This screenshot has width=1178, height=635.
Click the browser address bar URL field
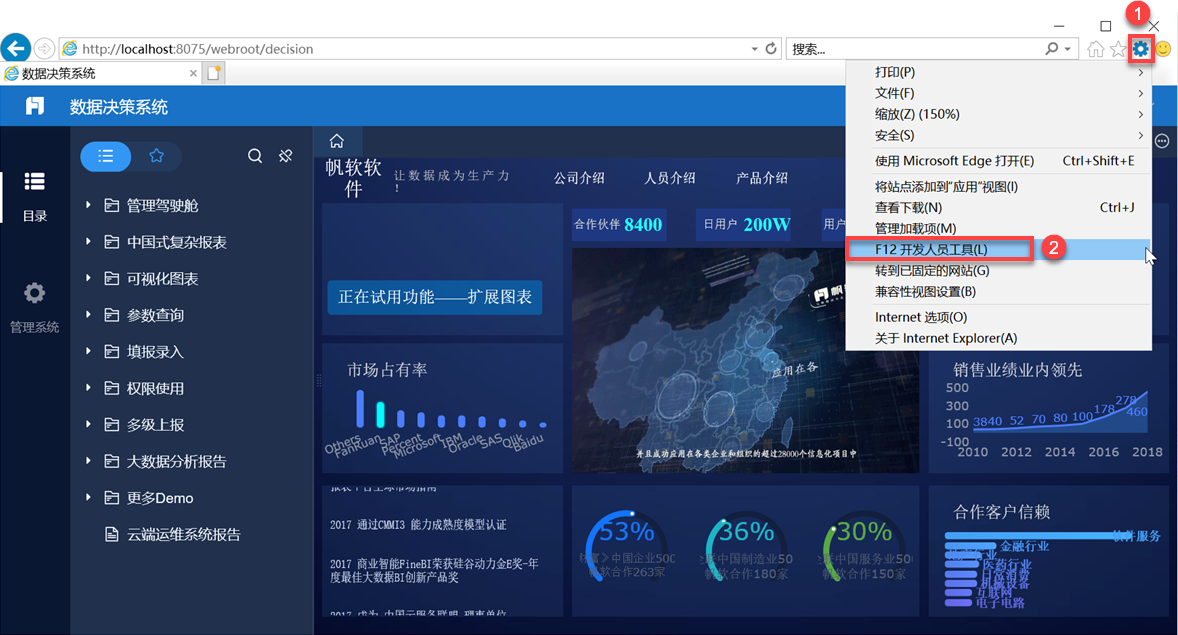point(400,48)
